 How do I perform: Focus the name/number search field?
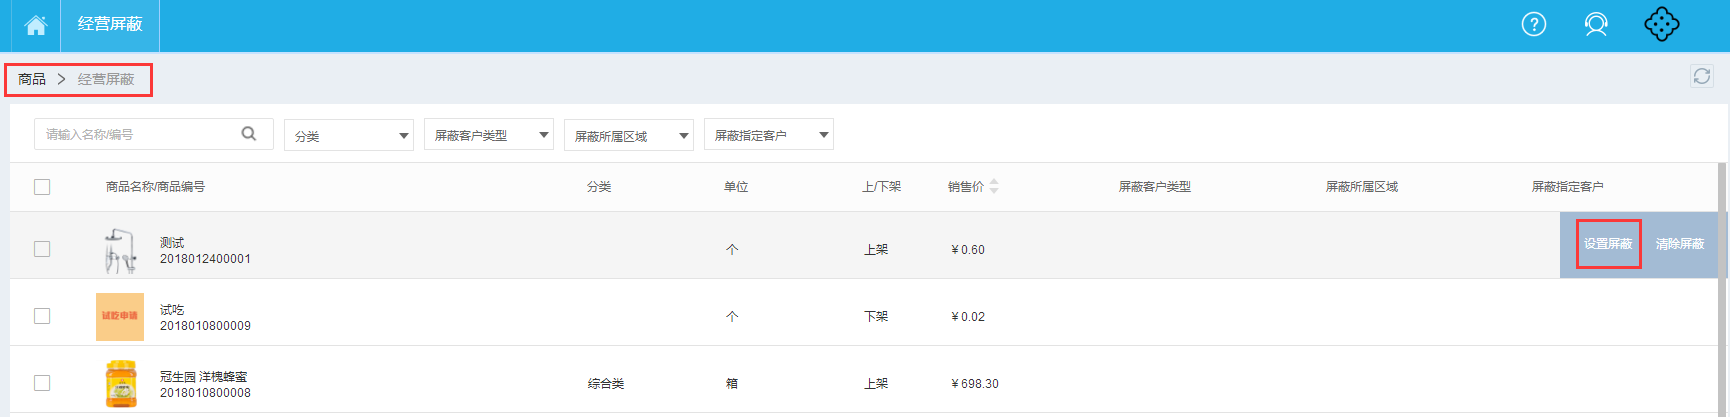154,134
